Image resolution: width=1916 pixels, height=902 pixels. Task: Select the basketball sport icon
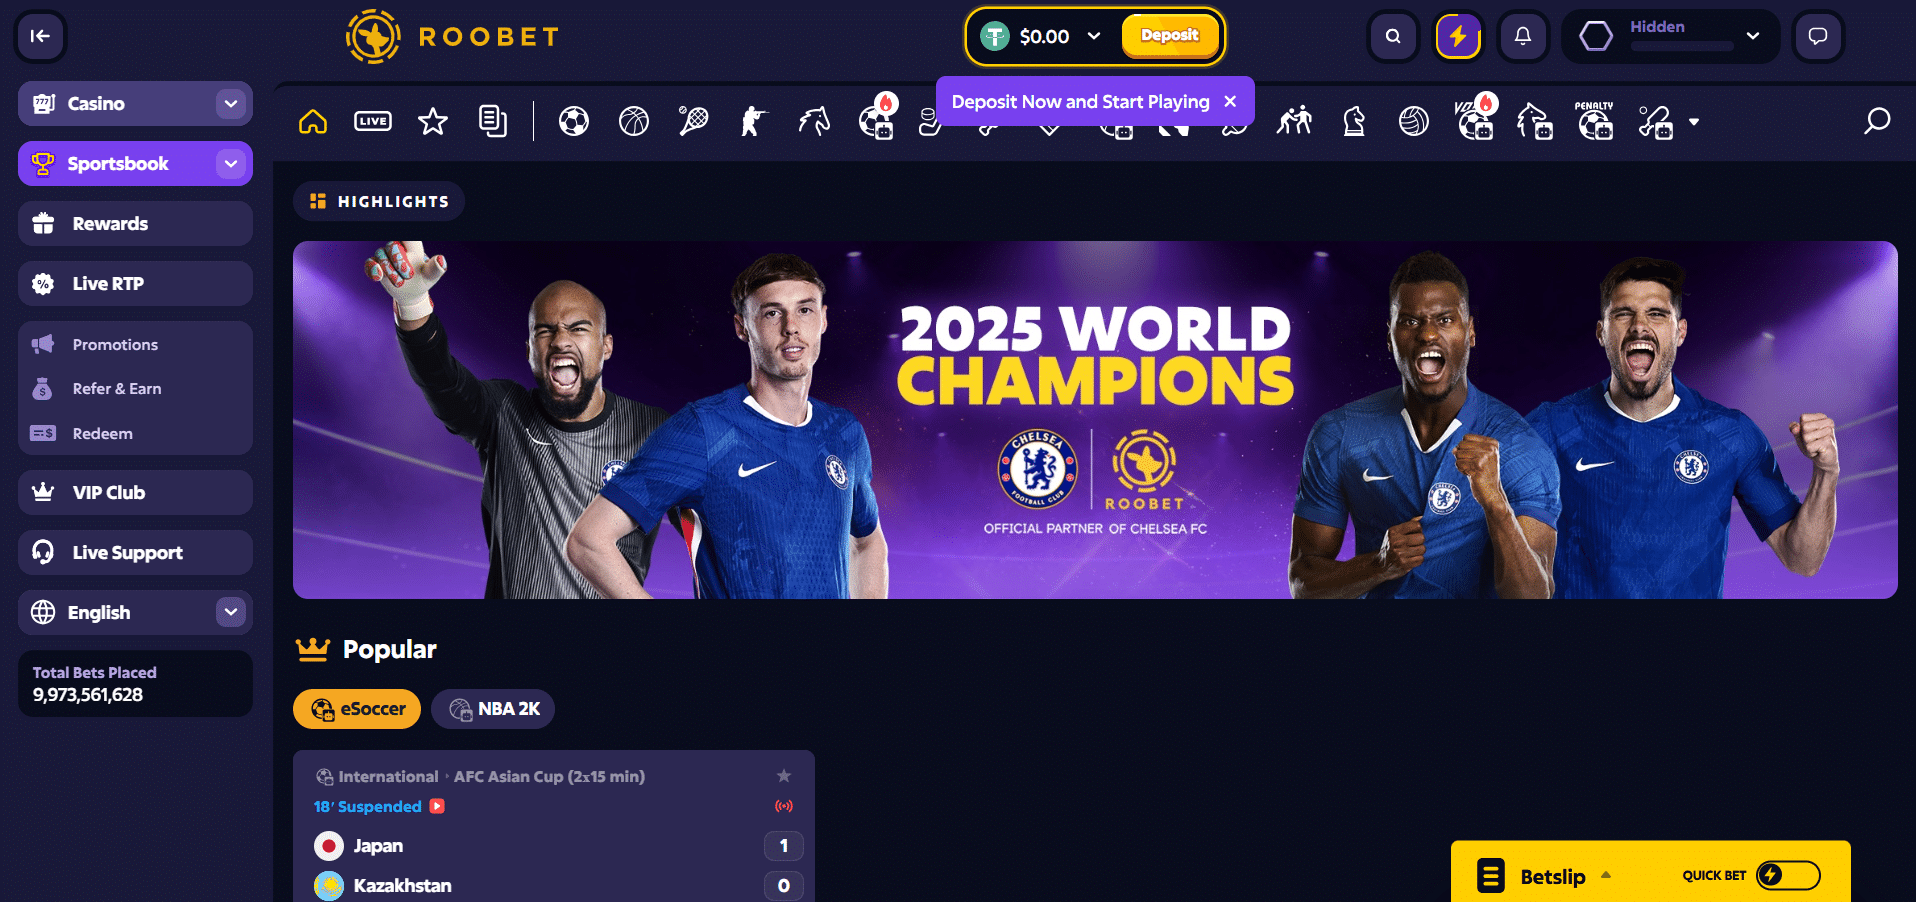(x=634, y=122)
